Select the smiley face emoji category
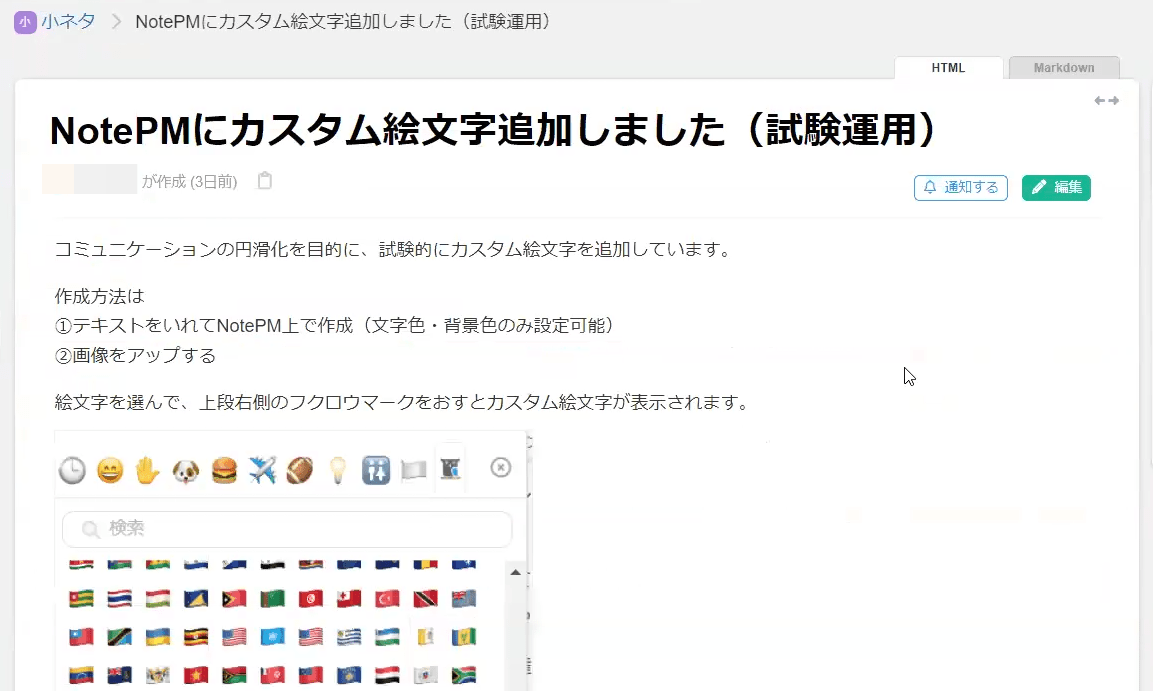 click(x=110, y=470)
